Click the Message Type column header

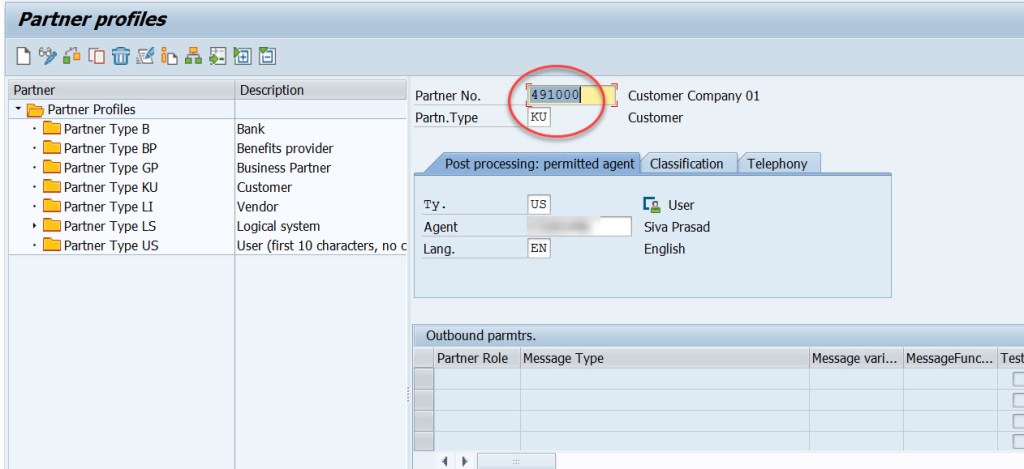665,358
